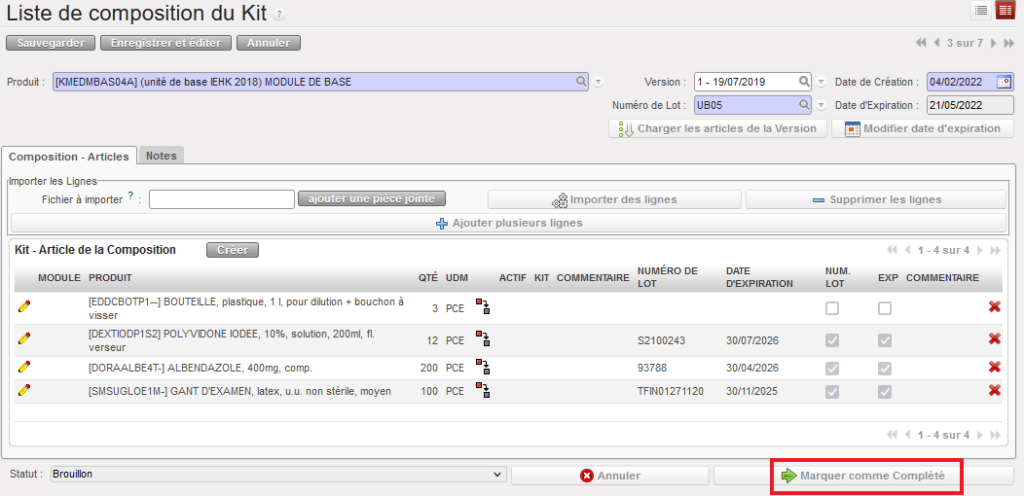
Task: Open calendar for Date de Création
Action: click(x=1004, y=82)
